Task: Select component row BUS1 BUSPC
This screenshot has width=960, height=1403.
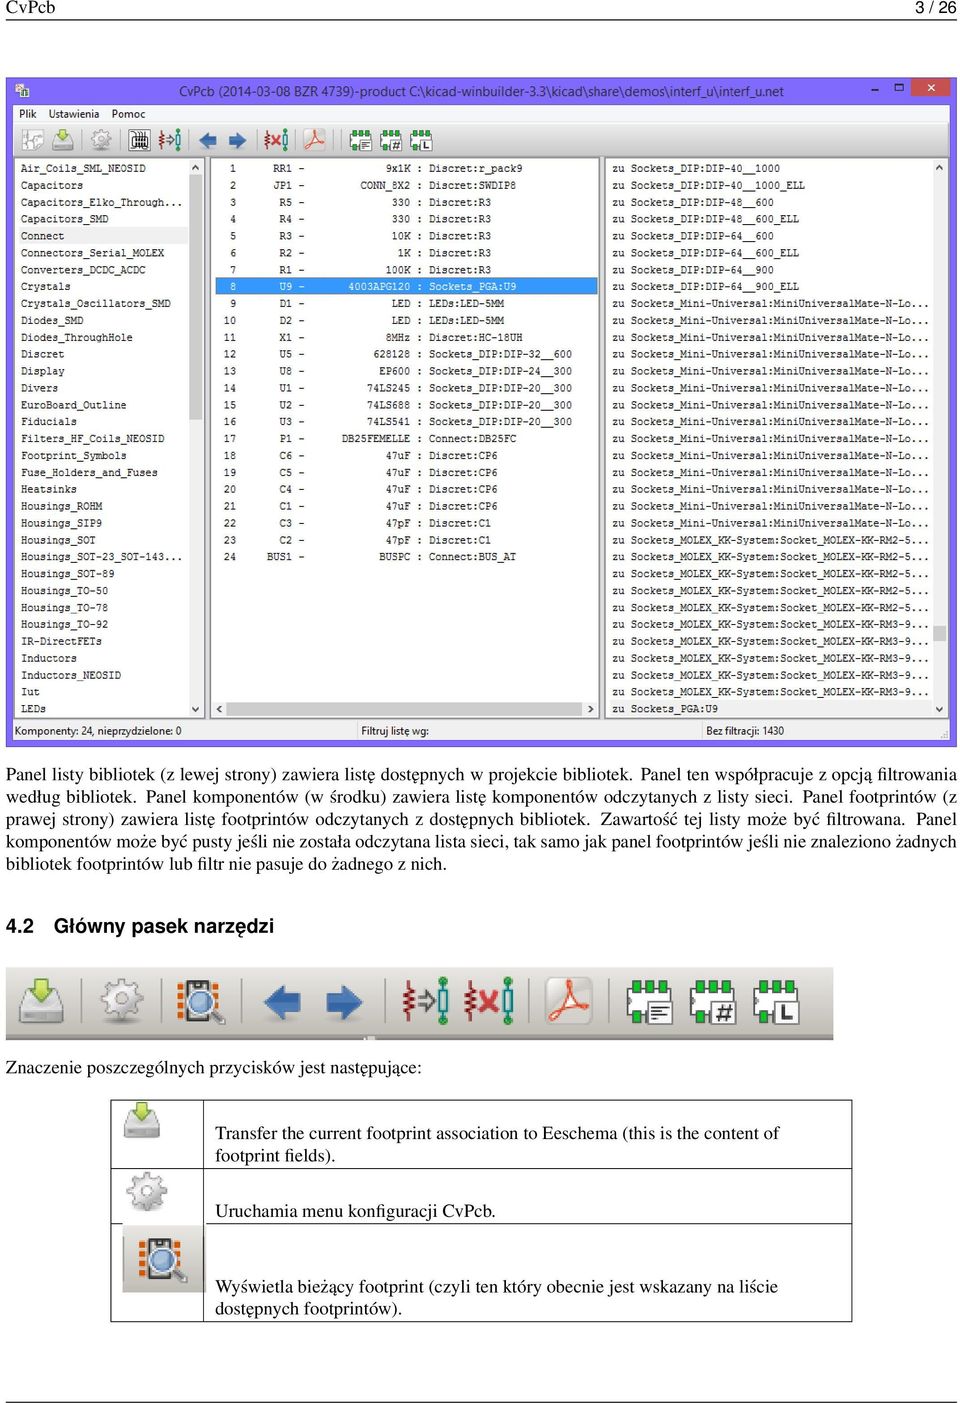Action: (x=405, y=557)
